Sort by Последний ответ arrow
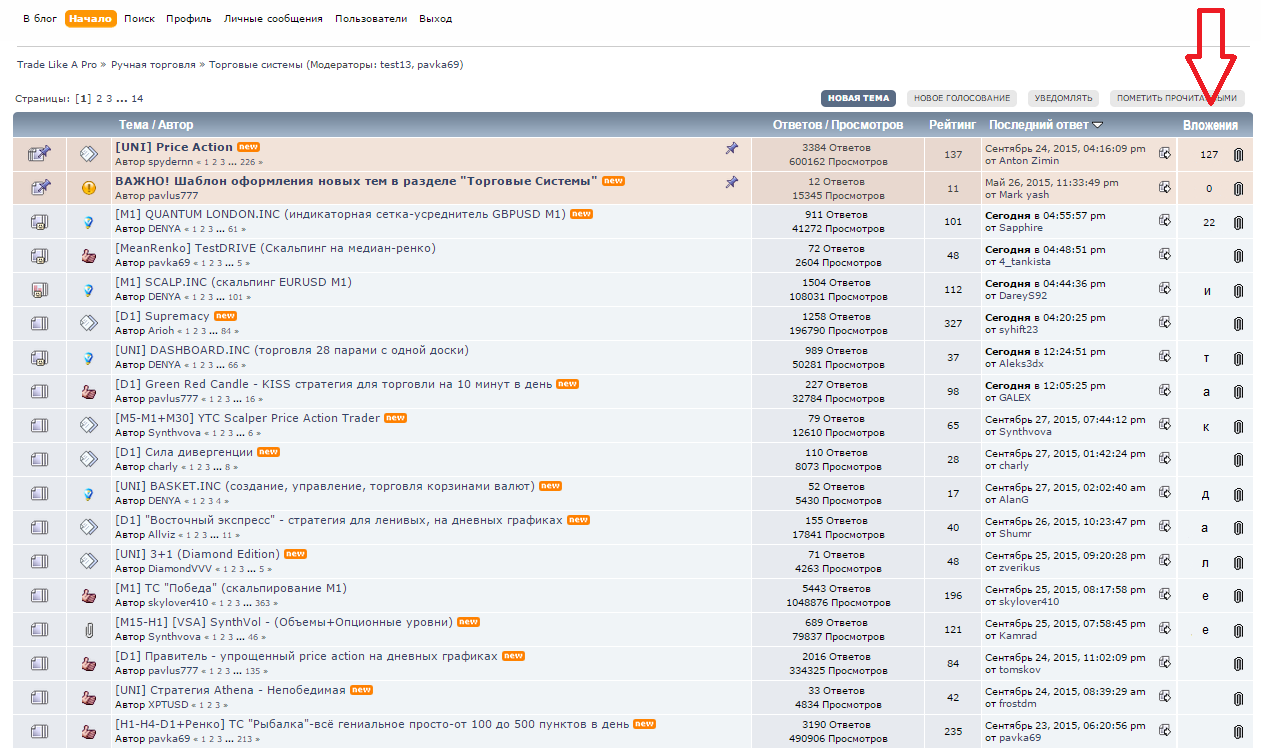This screenshot has height=749, width=1261. coord(1098,125)
